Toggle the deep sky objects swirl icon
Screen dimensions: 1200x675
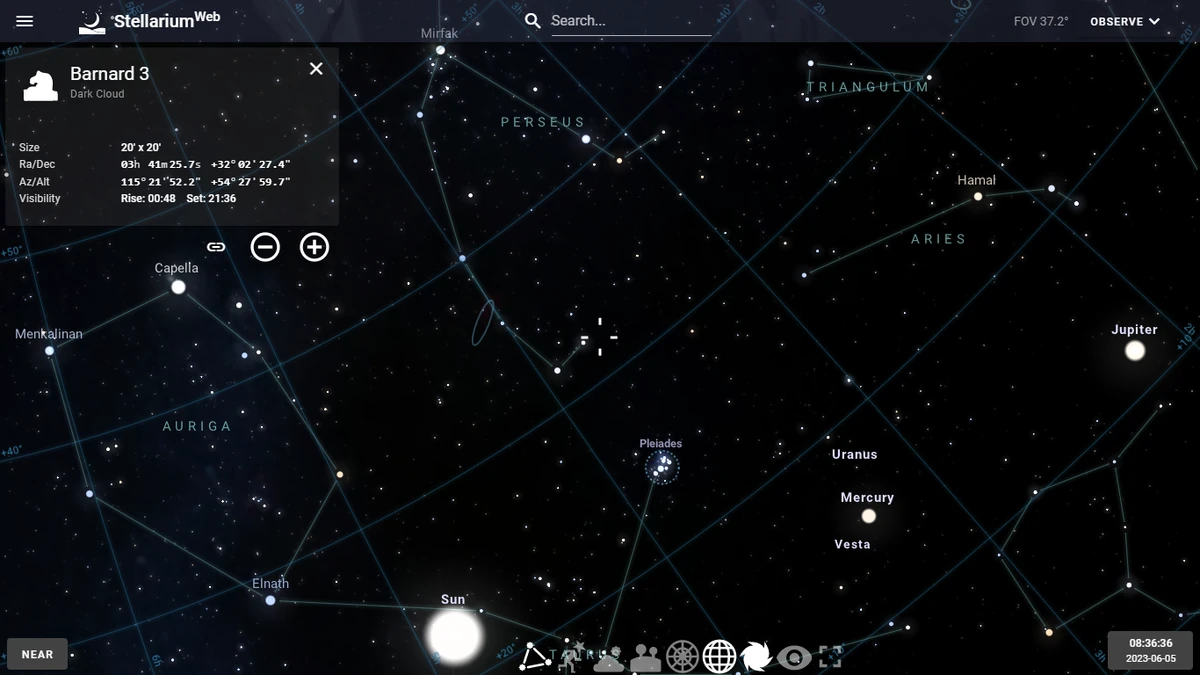(x=755, y=657)
